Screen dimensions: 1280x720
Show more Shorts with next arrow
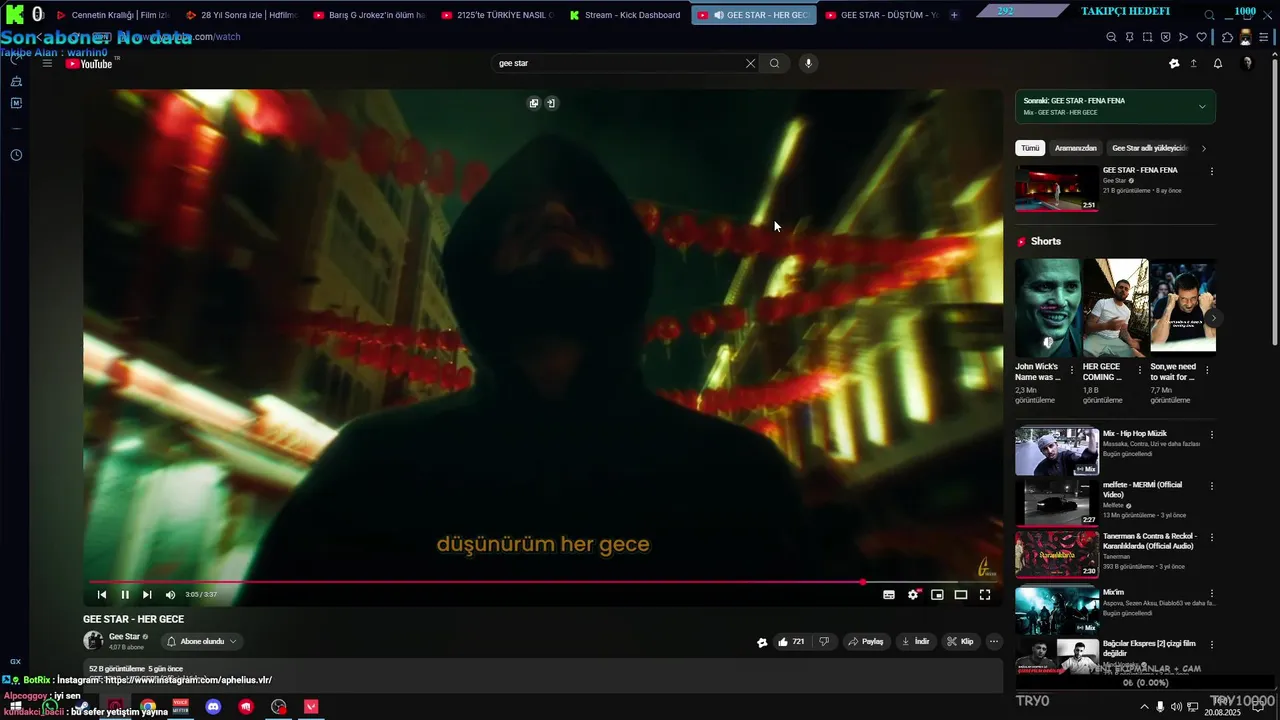(x=1213, y=318)
